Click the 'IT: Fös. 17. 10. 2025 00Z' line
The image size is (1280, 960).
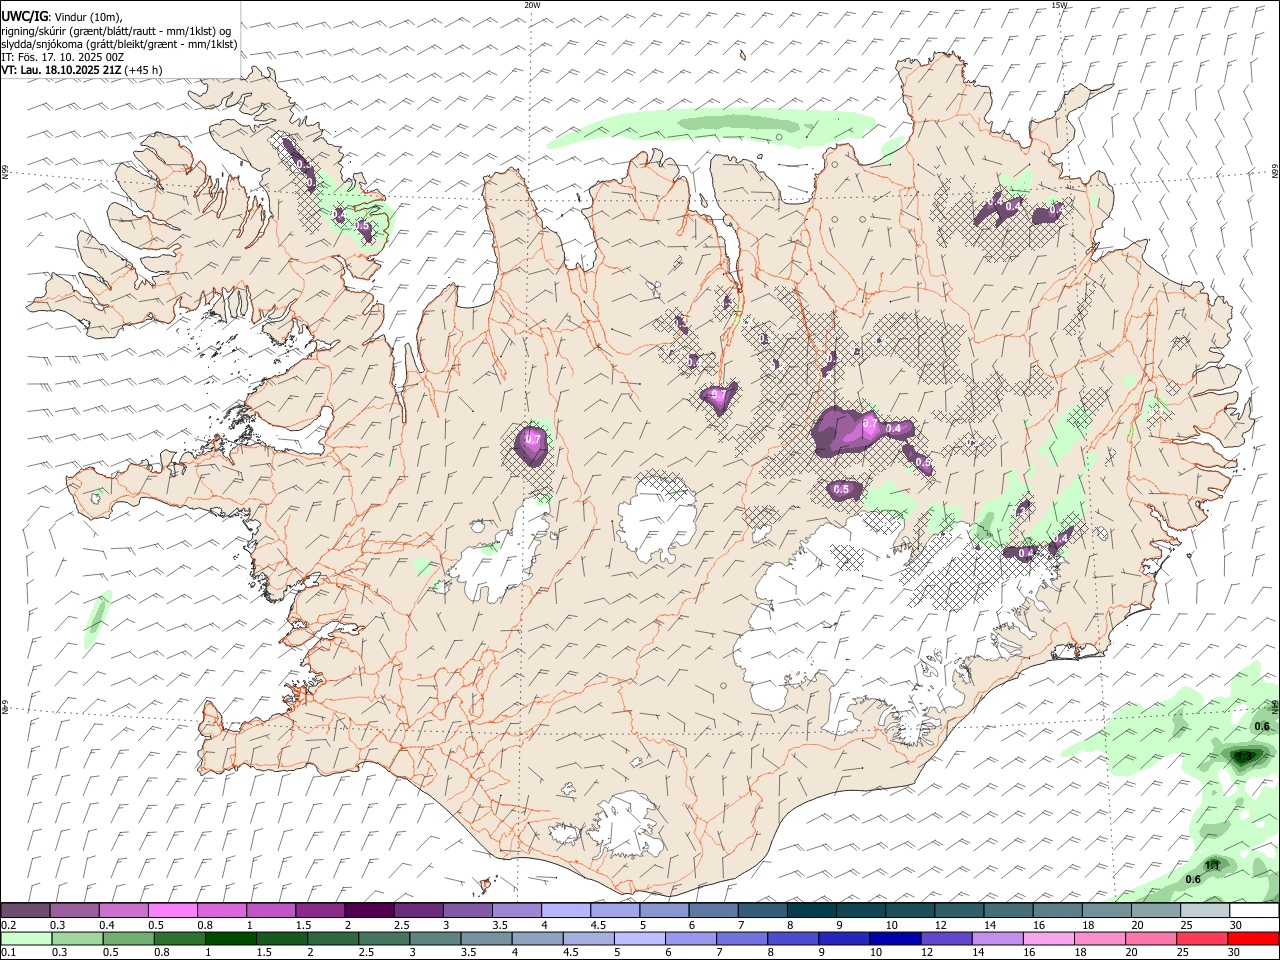(x=63, y=57)
